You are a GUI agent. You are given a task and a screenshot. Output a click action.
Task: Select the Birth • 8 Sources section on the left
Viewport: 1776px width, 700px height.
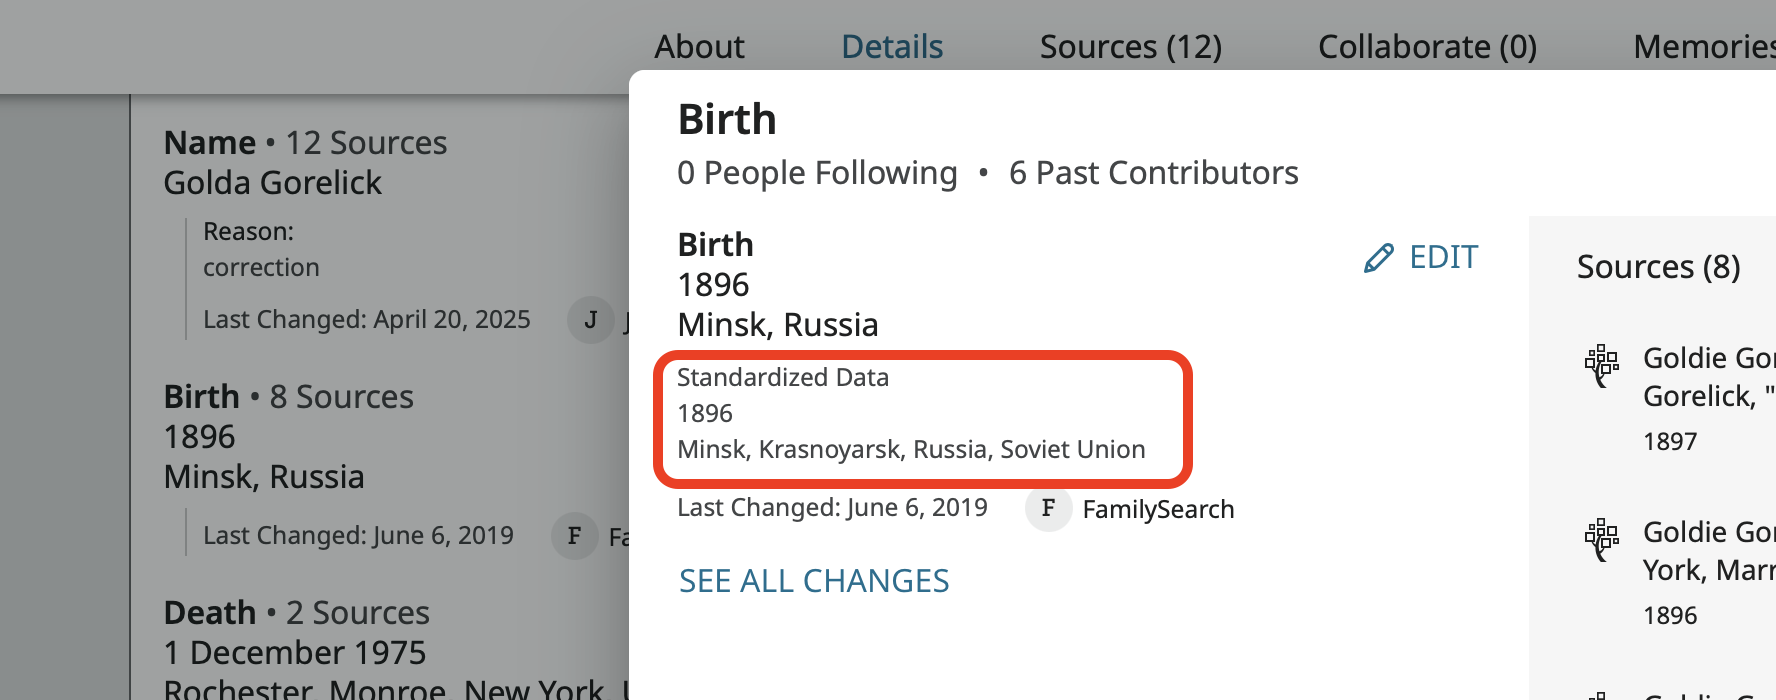pyautogui.click(x=288, y=397)
